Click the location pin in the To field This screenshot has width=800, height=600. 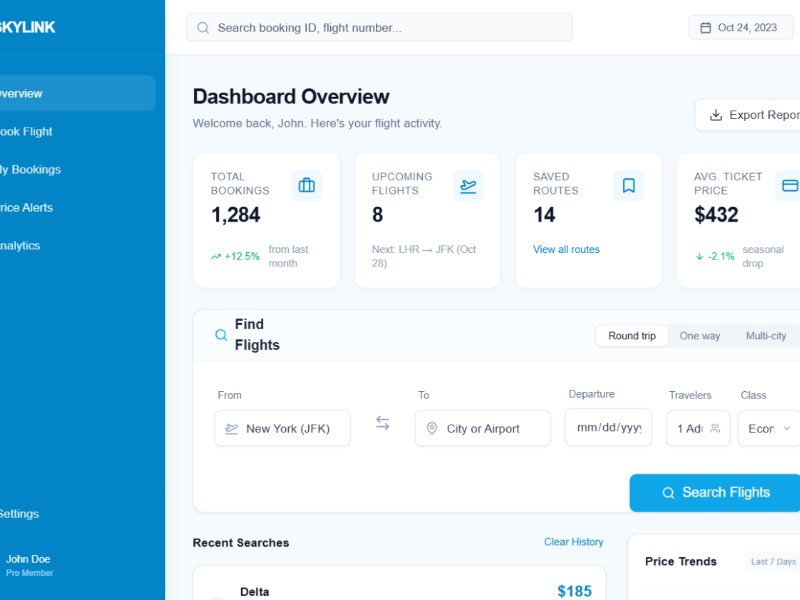pos(432,428)
